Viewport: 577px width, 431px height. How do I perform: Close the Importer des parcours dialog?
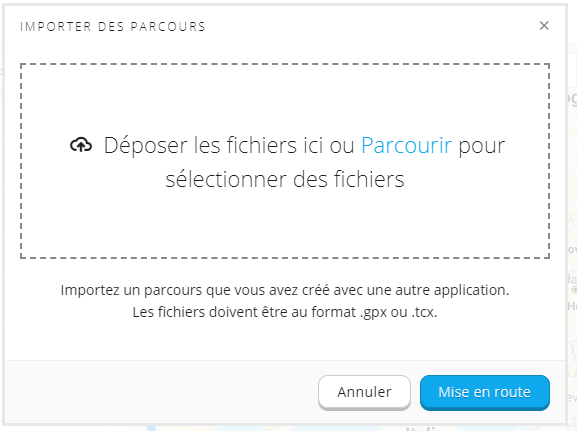[544, 26]
